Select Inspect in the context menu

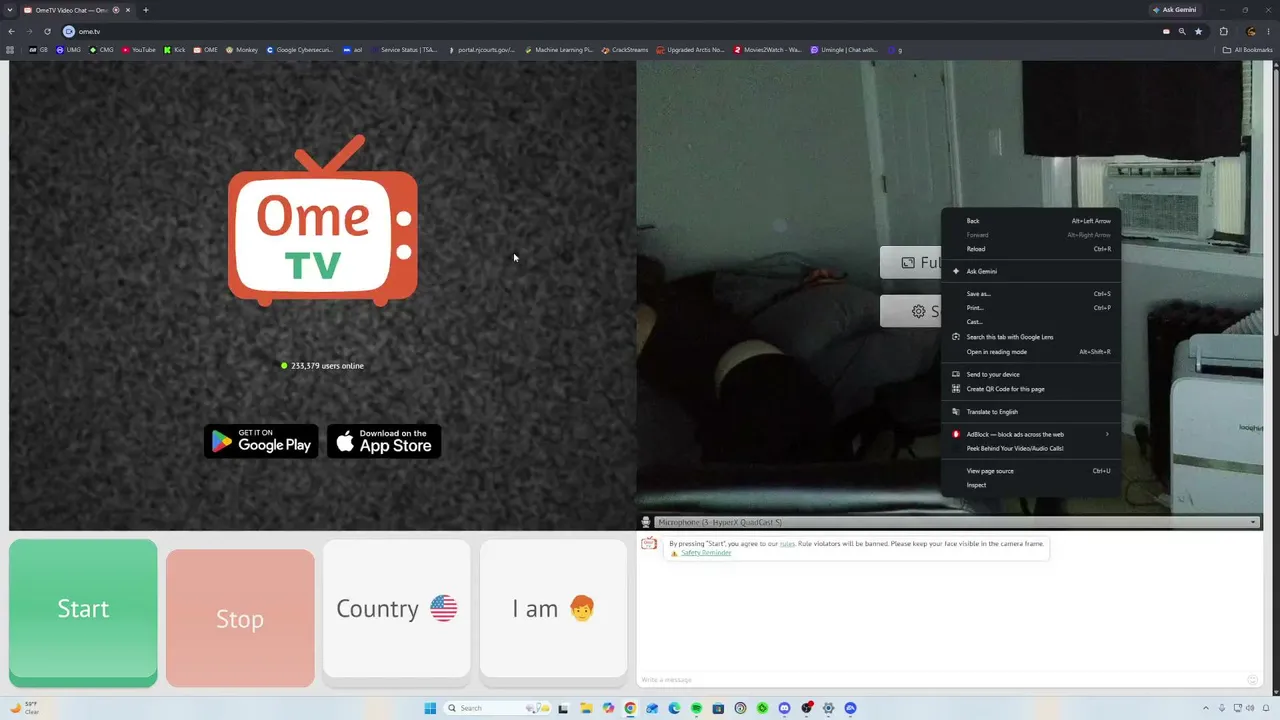click(1031, 485)
